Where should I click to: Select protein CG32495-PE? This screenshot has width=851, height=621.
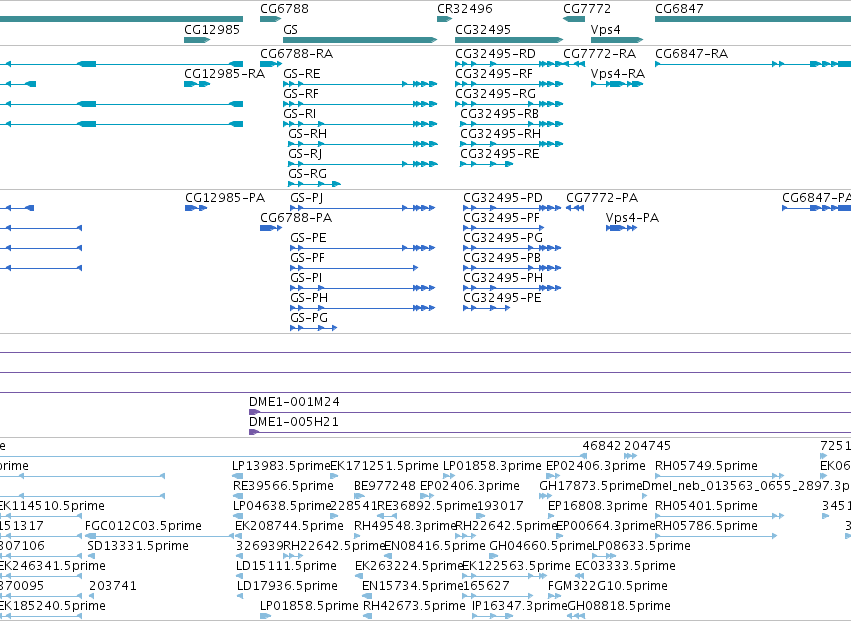click(x=486, y=308)
